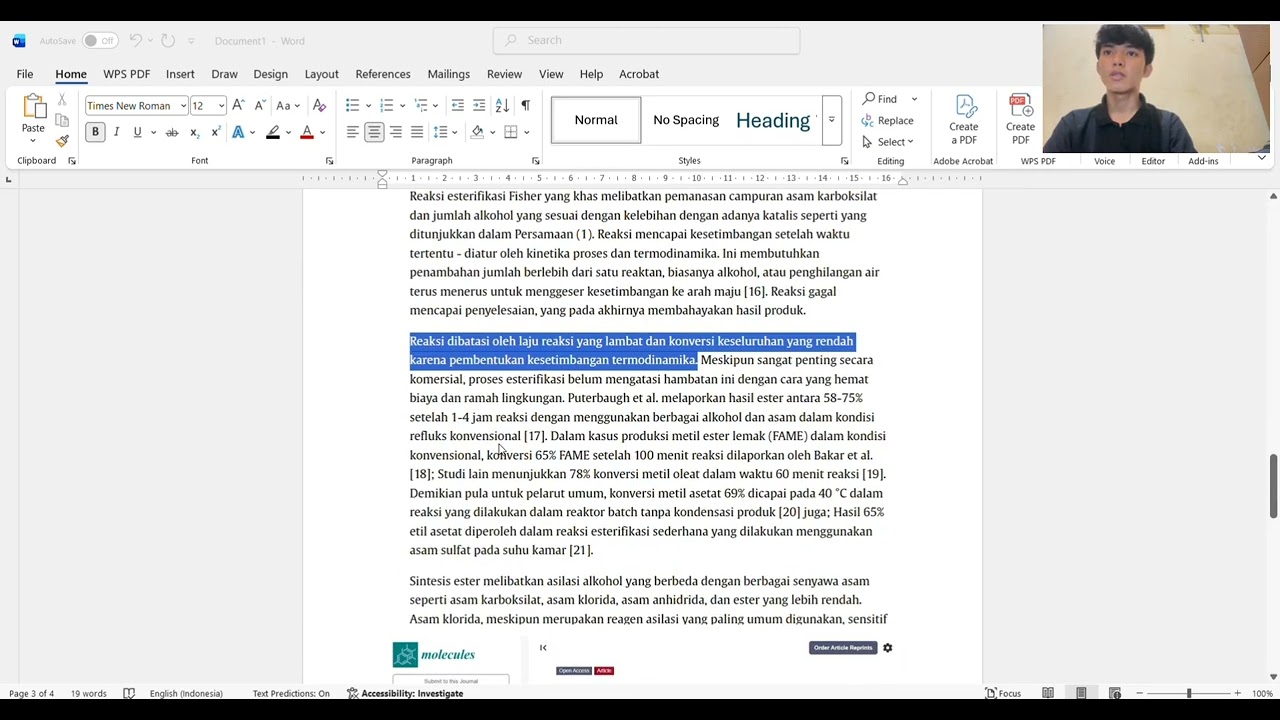Image resolution: width=1280 pixels, height=720 pixels.
Task: Click the Find button
Action: pos(881,99)
